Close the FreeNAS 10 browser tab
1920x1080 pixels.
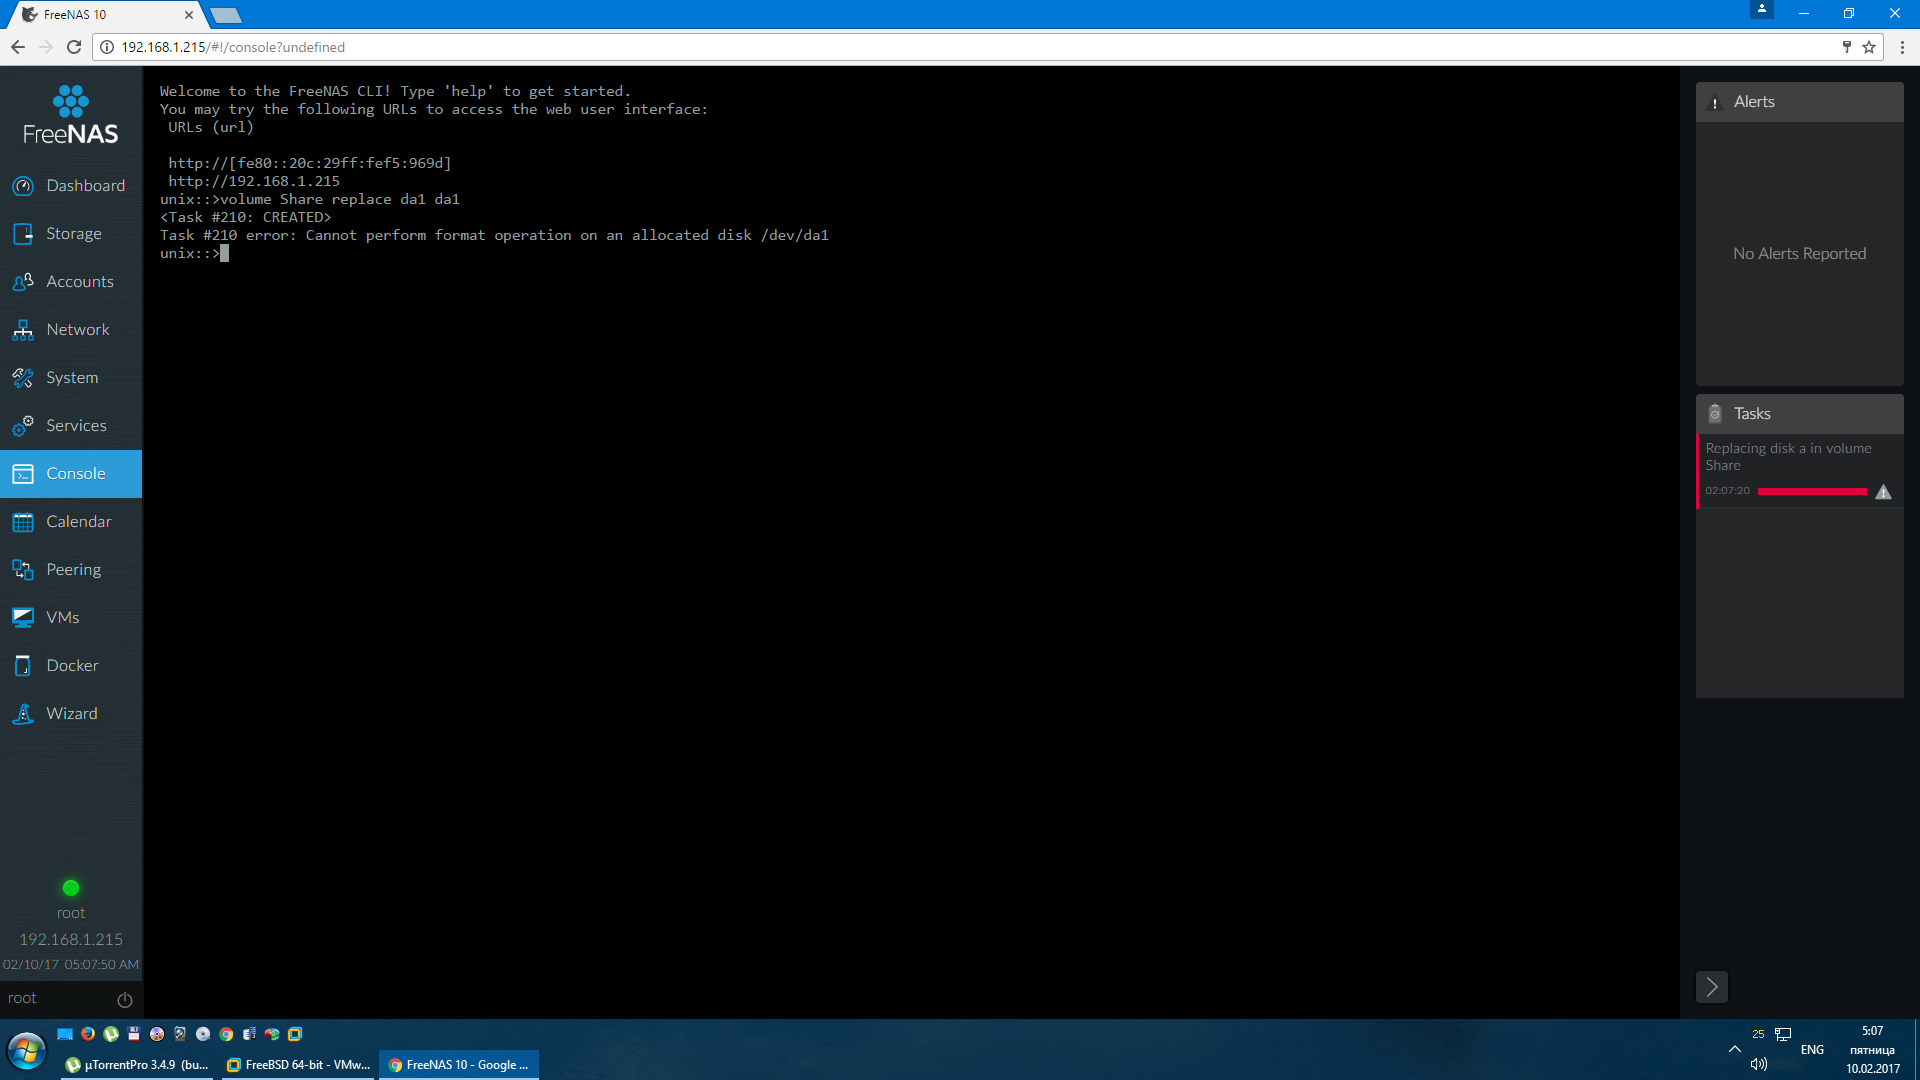[x=189, y=15]
